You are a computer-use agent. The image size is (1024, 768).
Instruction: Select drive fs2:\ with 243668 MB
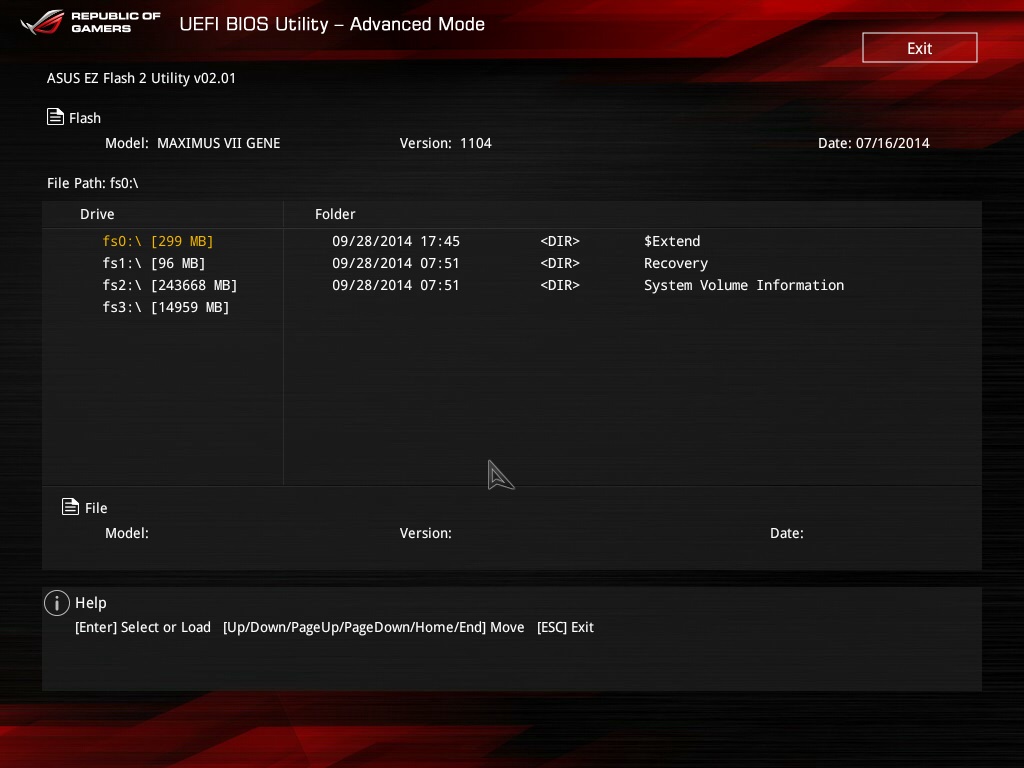click(170, 285)
